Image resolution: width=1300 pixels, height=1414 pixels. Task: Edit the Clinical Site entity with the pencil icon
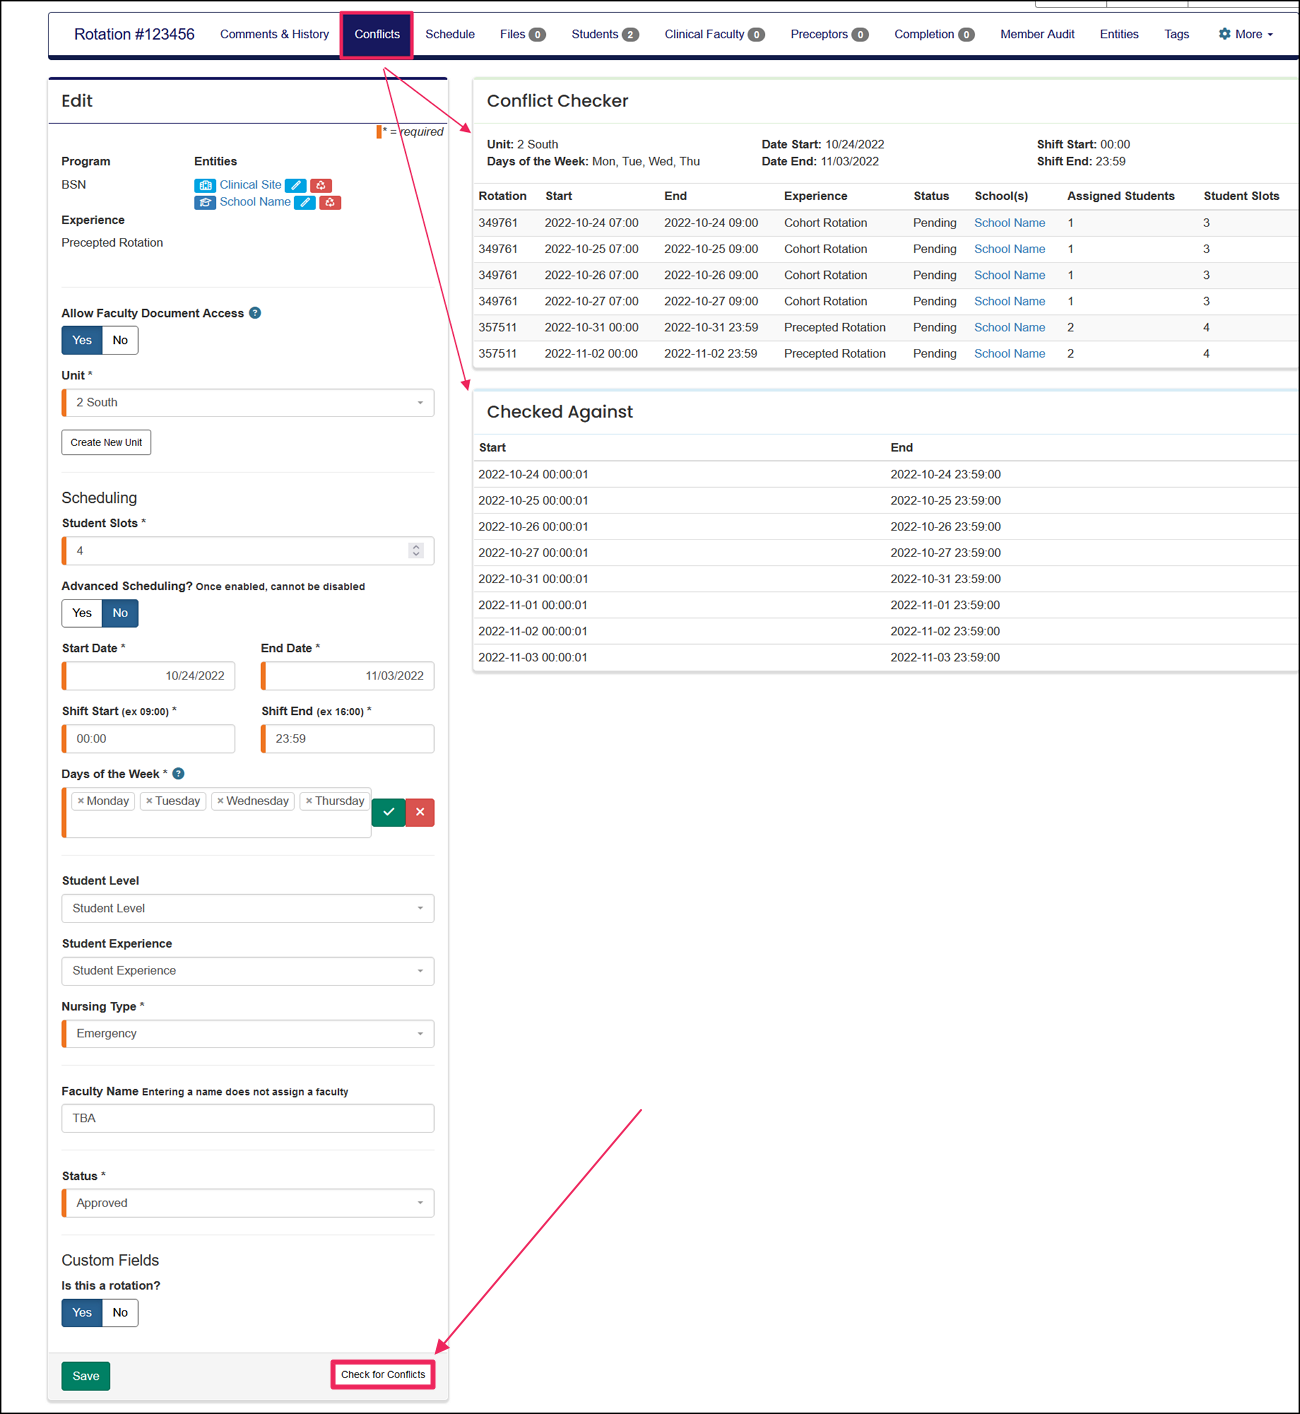(295, 185)
